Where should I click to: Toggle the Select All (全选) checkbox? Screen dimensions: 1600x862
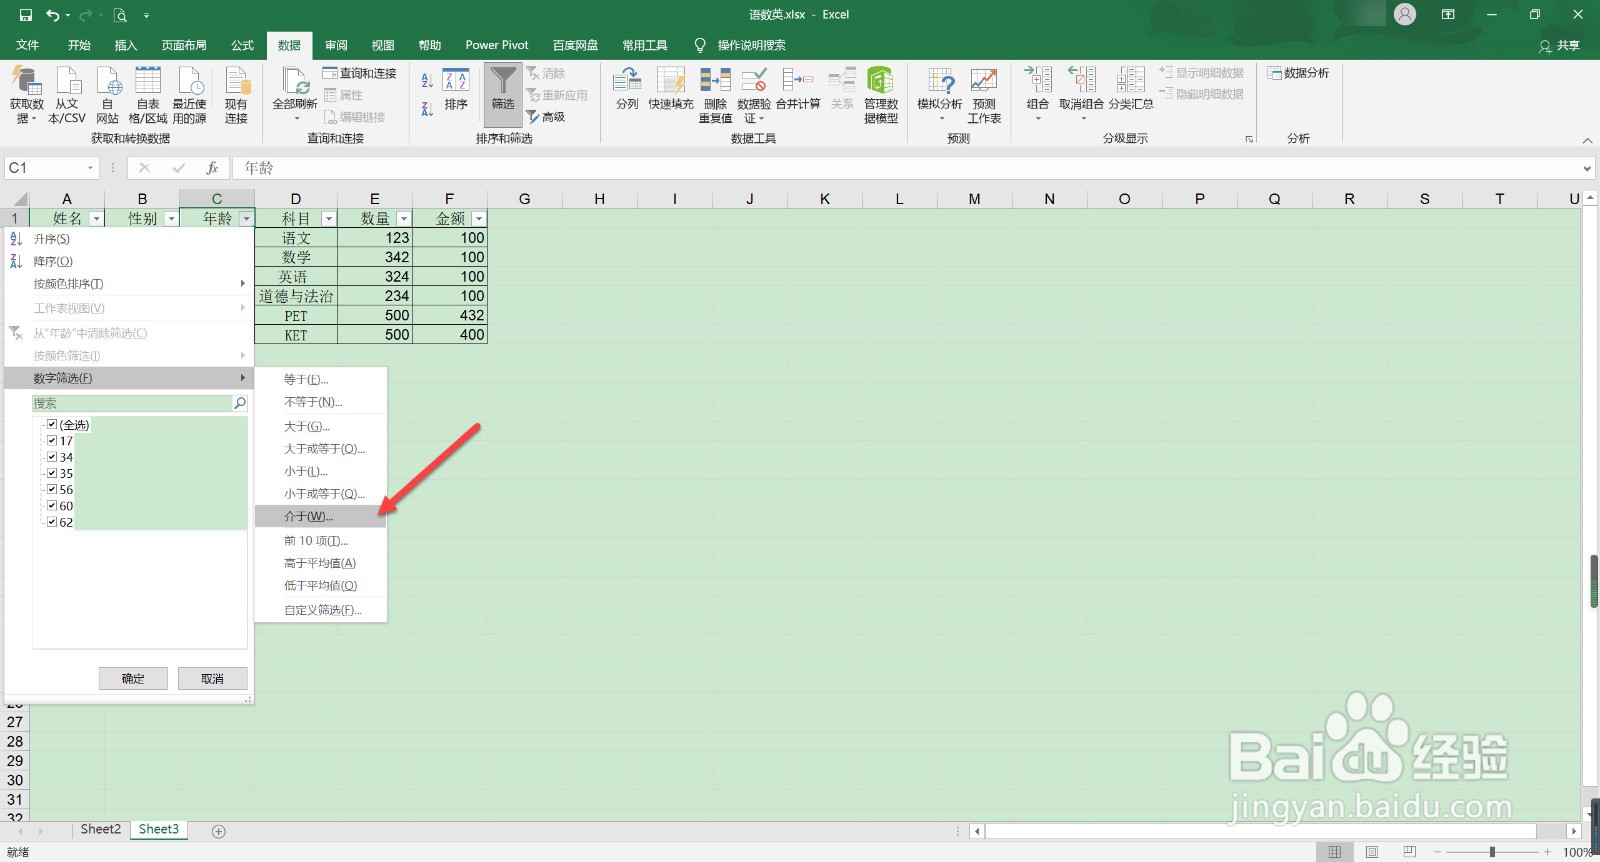point(52,424)
